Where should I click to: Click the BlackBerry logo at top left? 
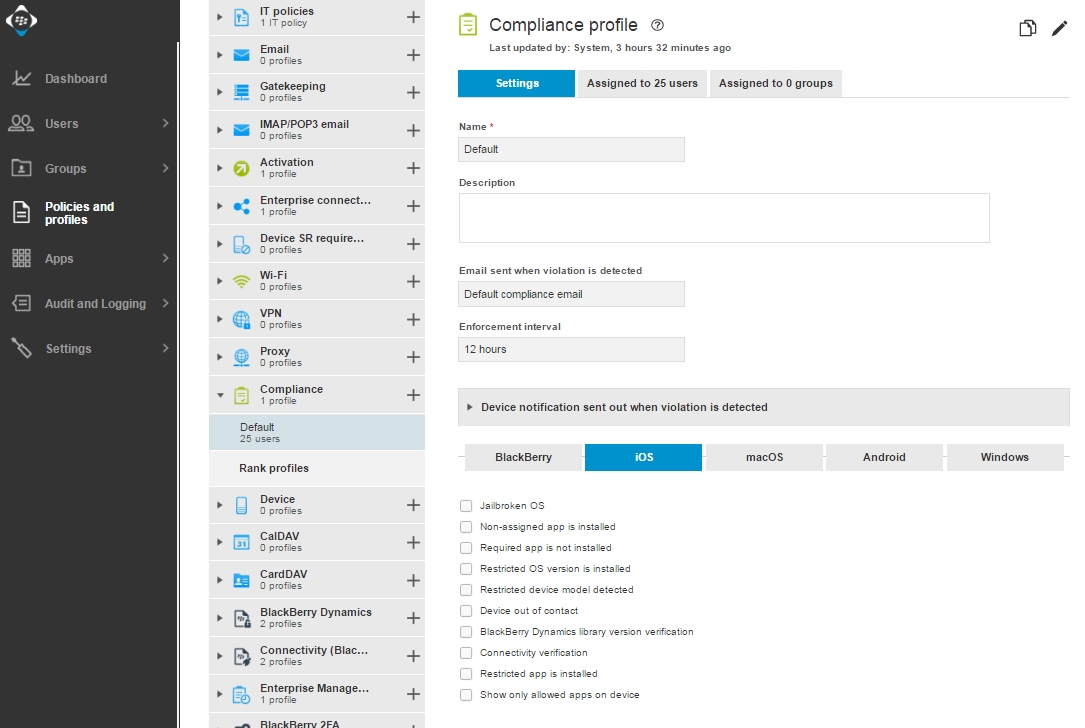tap(22, 20)
